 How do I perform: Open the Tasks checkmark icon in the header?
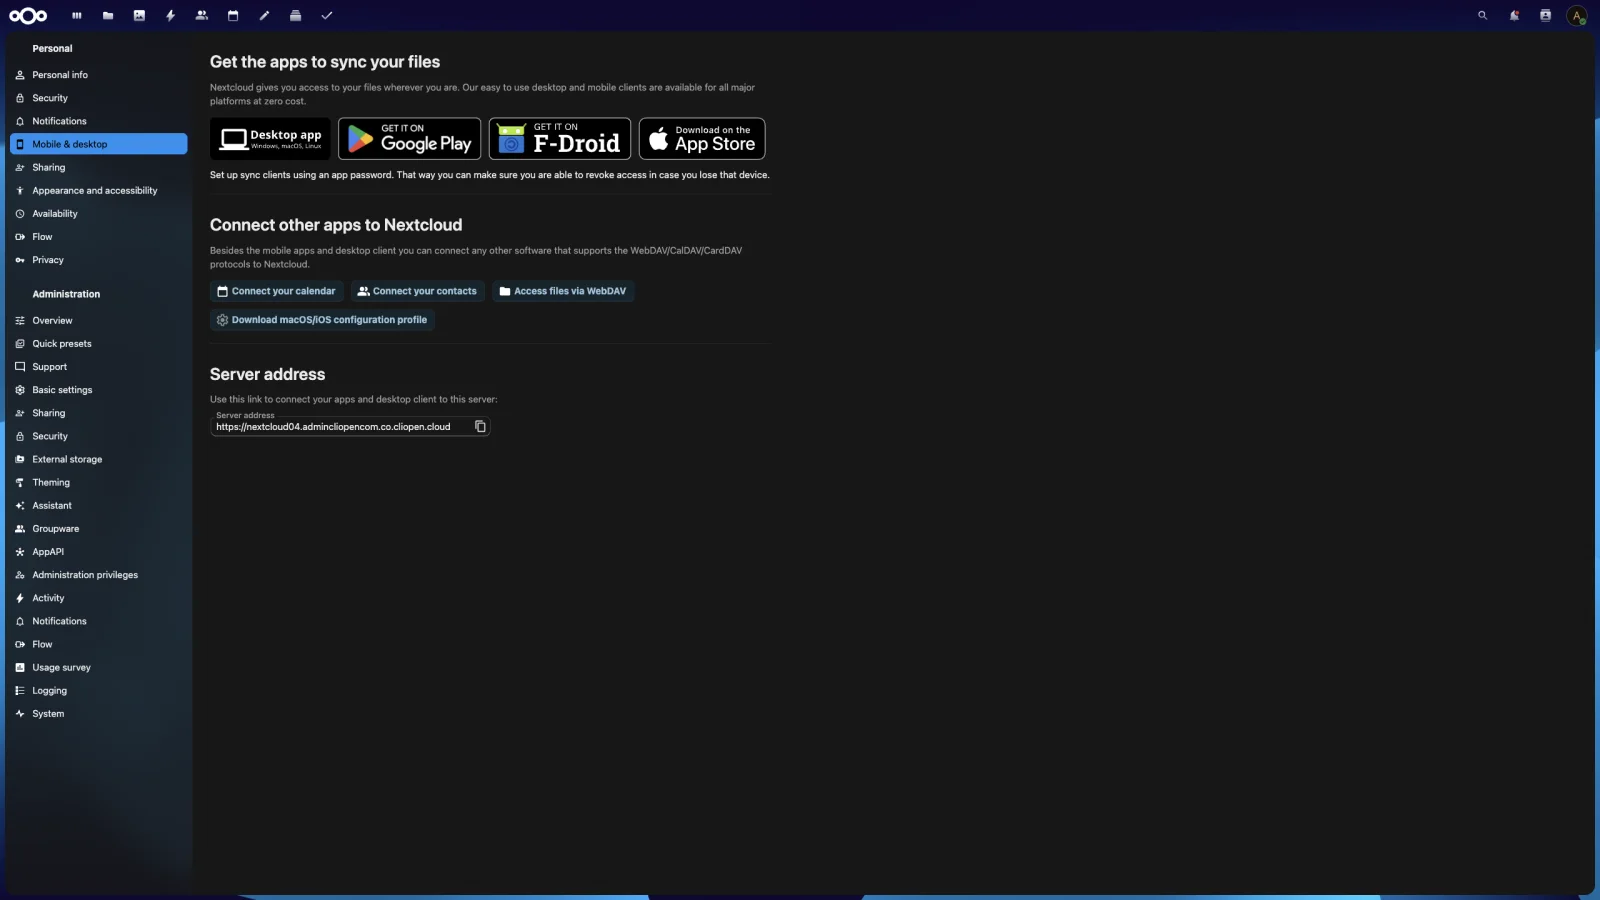(x=327, y=16)
